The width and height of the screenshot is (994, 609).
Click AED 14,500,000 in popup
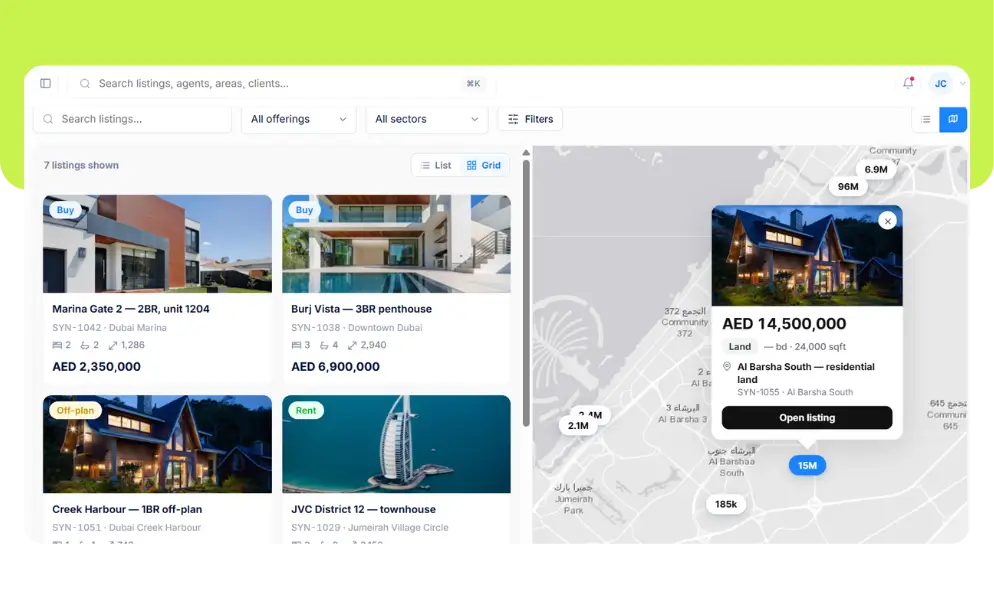pyautogui.click(x=784, y=324)
